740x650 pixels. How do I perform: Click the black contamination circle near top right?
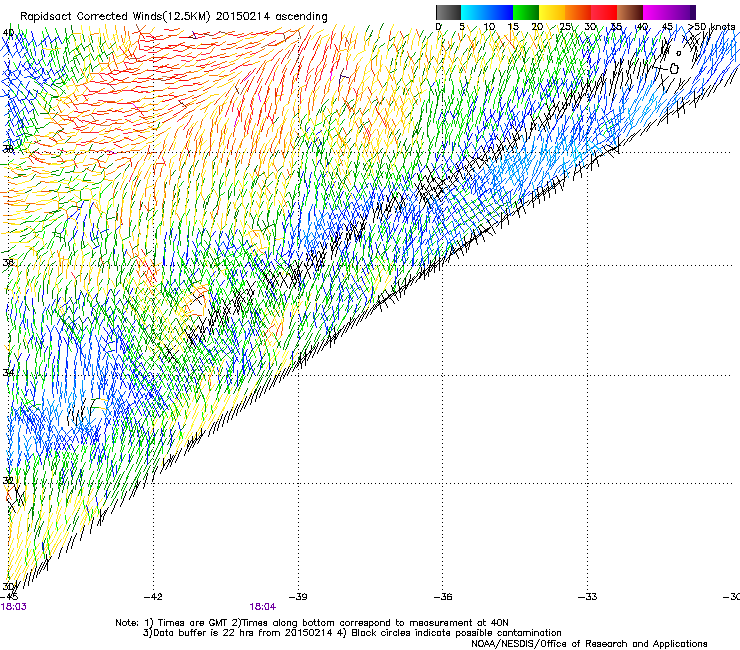674,69
